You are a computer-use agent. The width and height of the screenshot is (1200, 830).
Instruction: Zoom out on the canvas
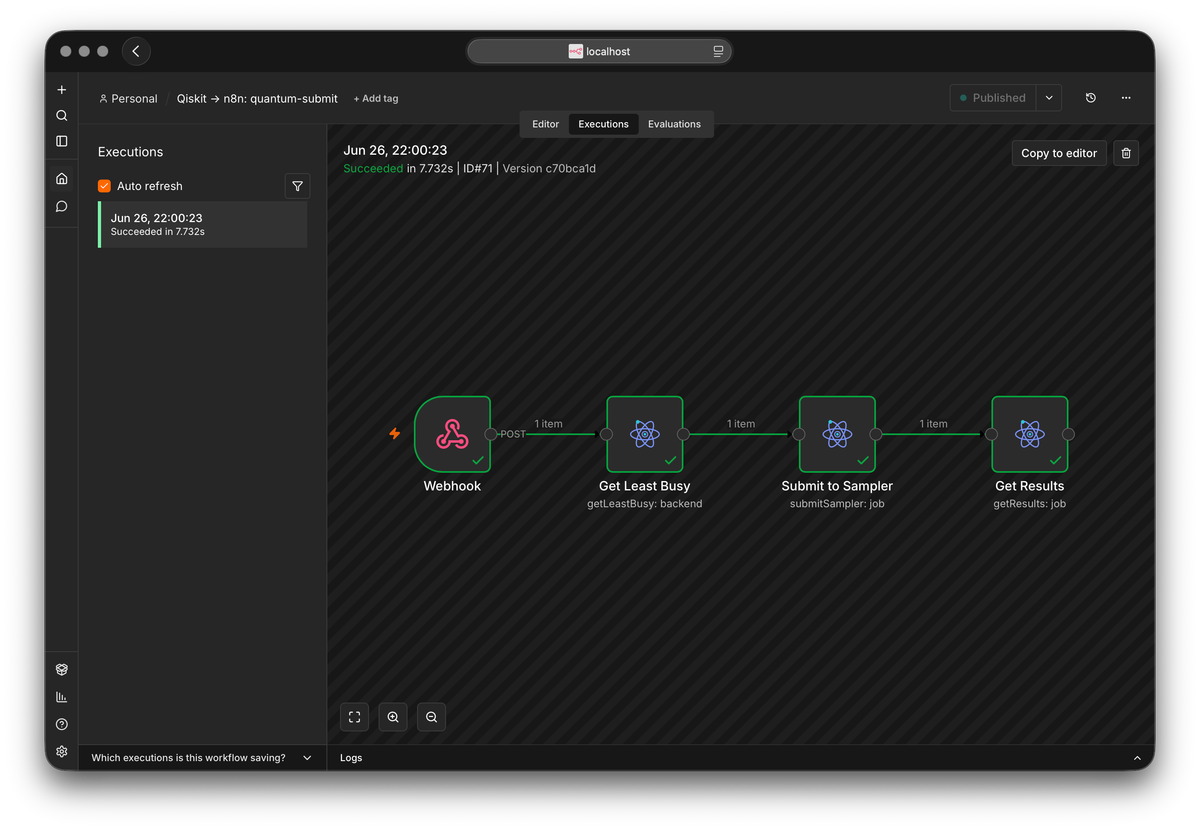[x=431, y=717]
